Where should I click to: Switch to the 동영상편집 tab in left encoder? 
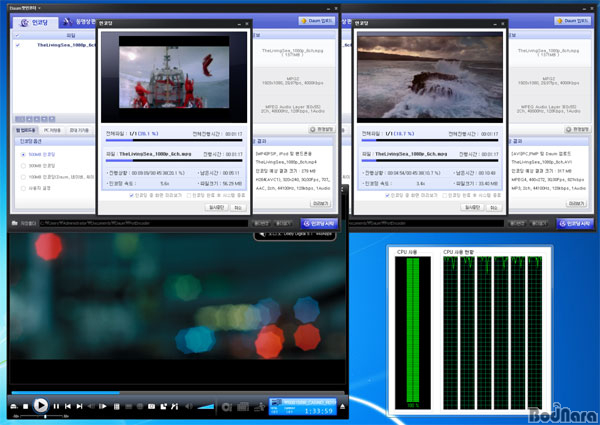[78, 22]
